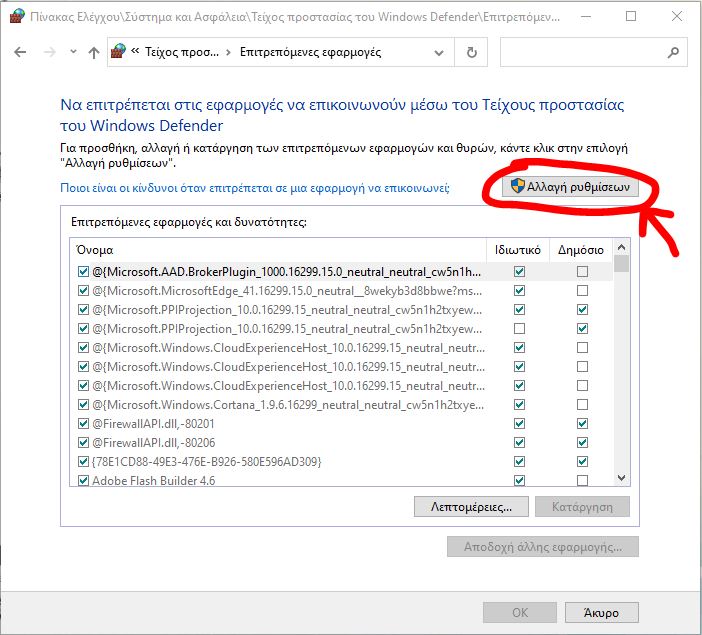Go up one folder level
Image resolution: width=702 pixels, height=635 pixels.
point(94,52)
